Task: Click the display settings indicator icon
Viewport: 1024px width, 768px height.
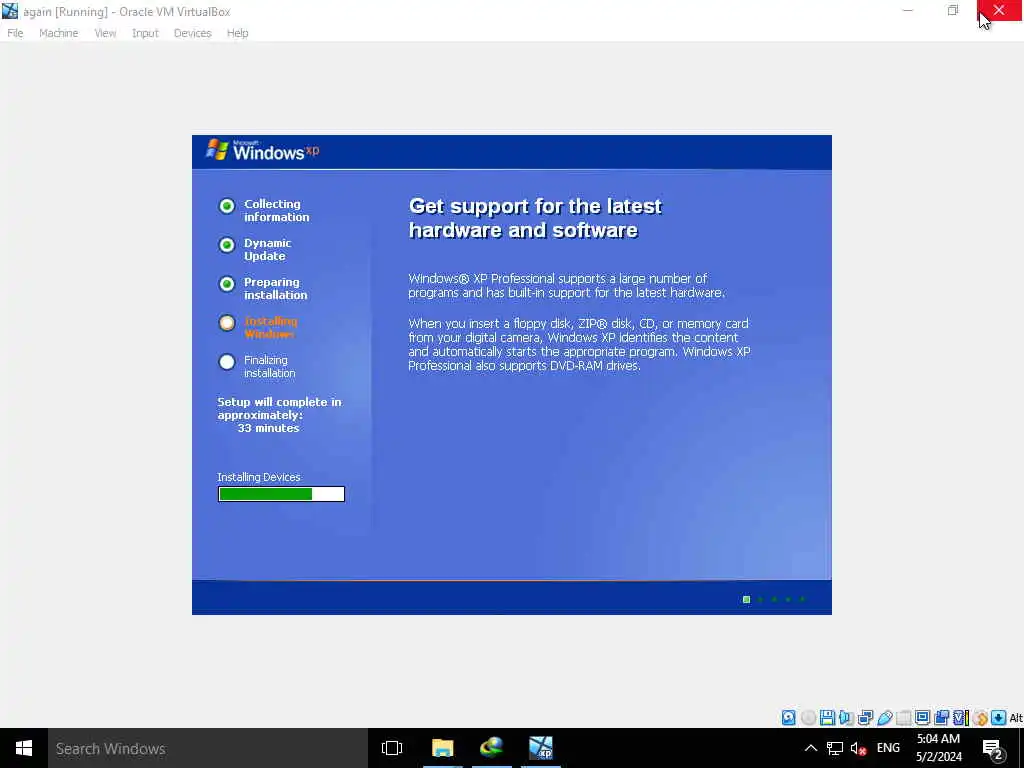Action: point(922,718)
